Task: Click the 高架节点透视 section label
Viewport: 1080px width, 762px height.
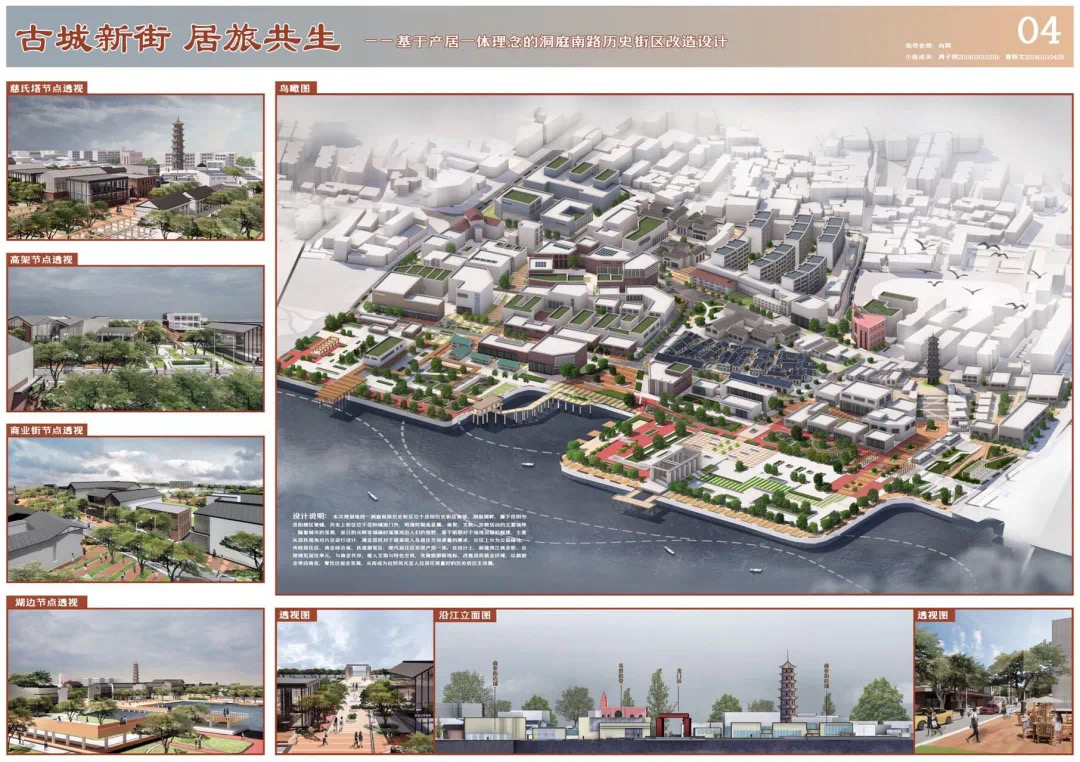Action: click(42, 259)
